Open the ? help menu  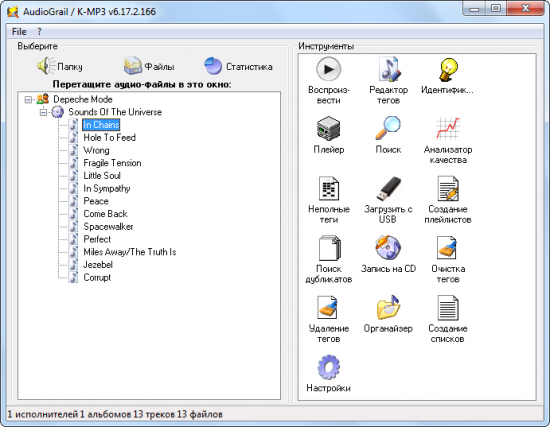tap(39, 32)
